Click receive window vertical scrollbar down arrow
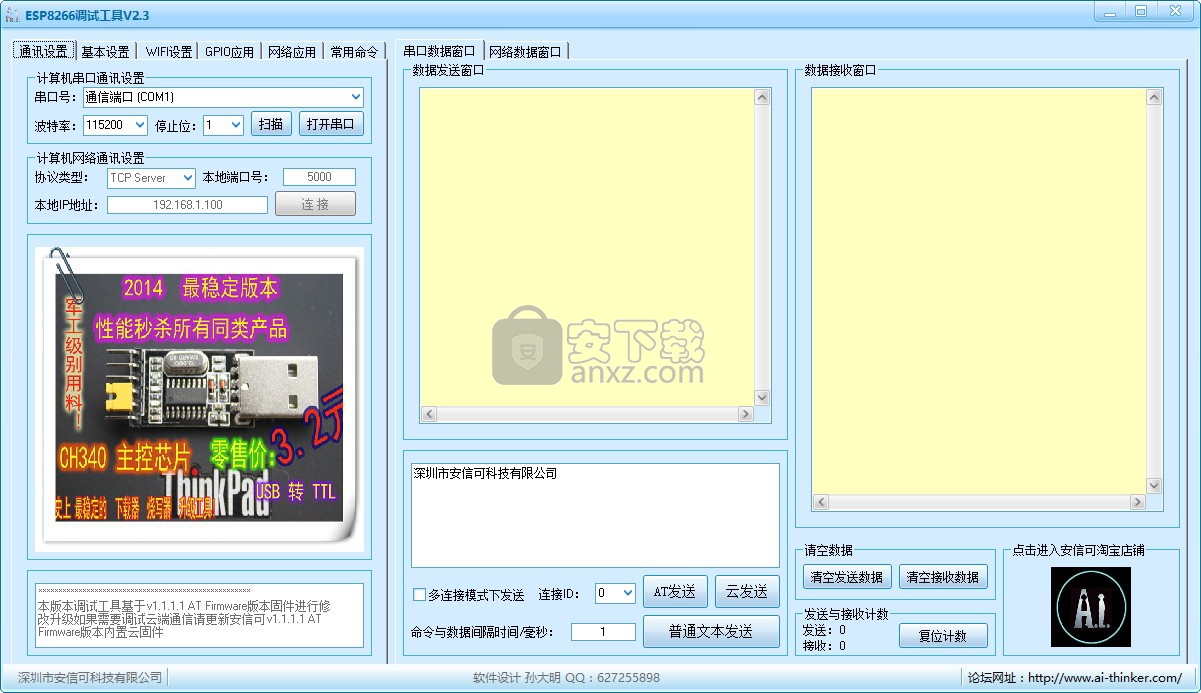 point(1155,485)
